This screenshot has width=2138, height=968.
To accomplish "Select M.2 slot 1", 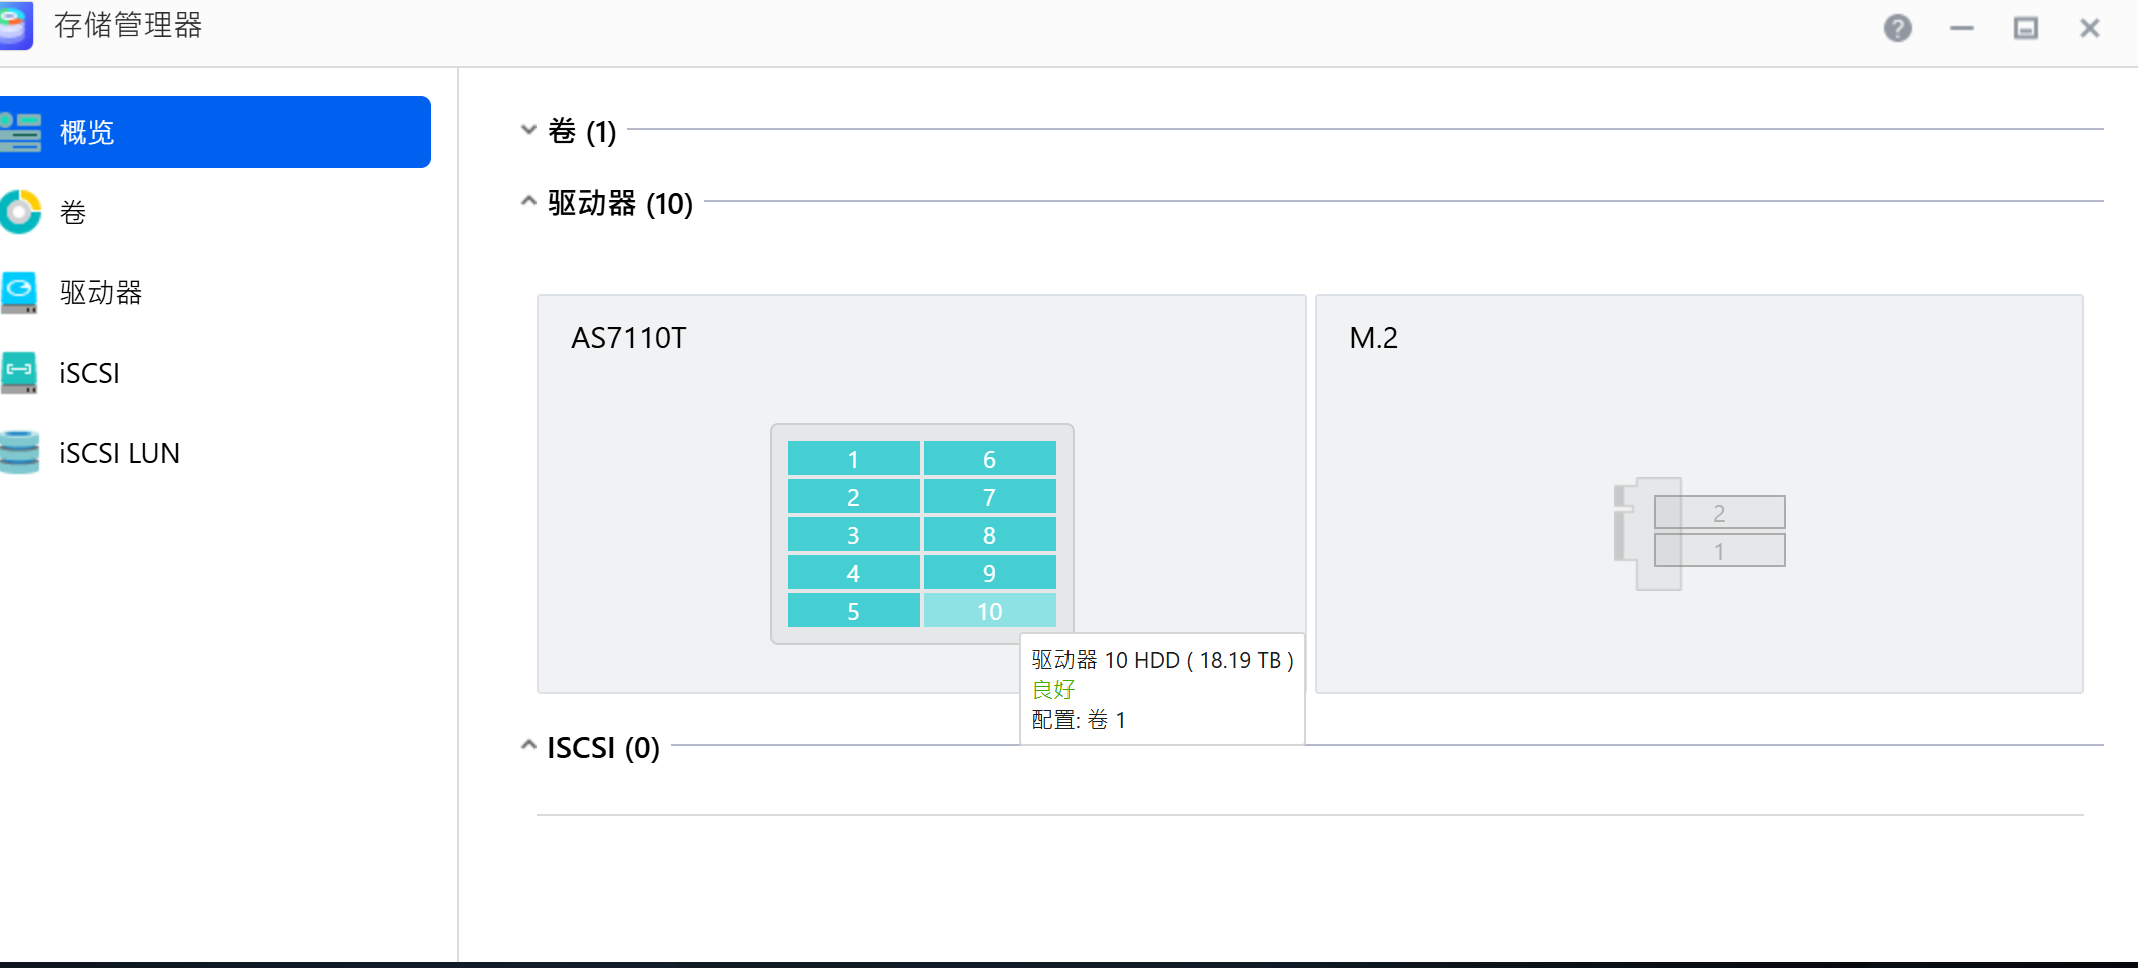I will pyautogui.click(x=1719, y=550).
